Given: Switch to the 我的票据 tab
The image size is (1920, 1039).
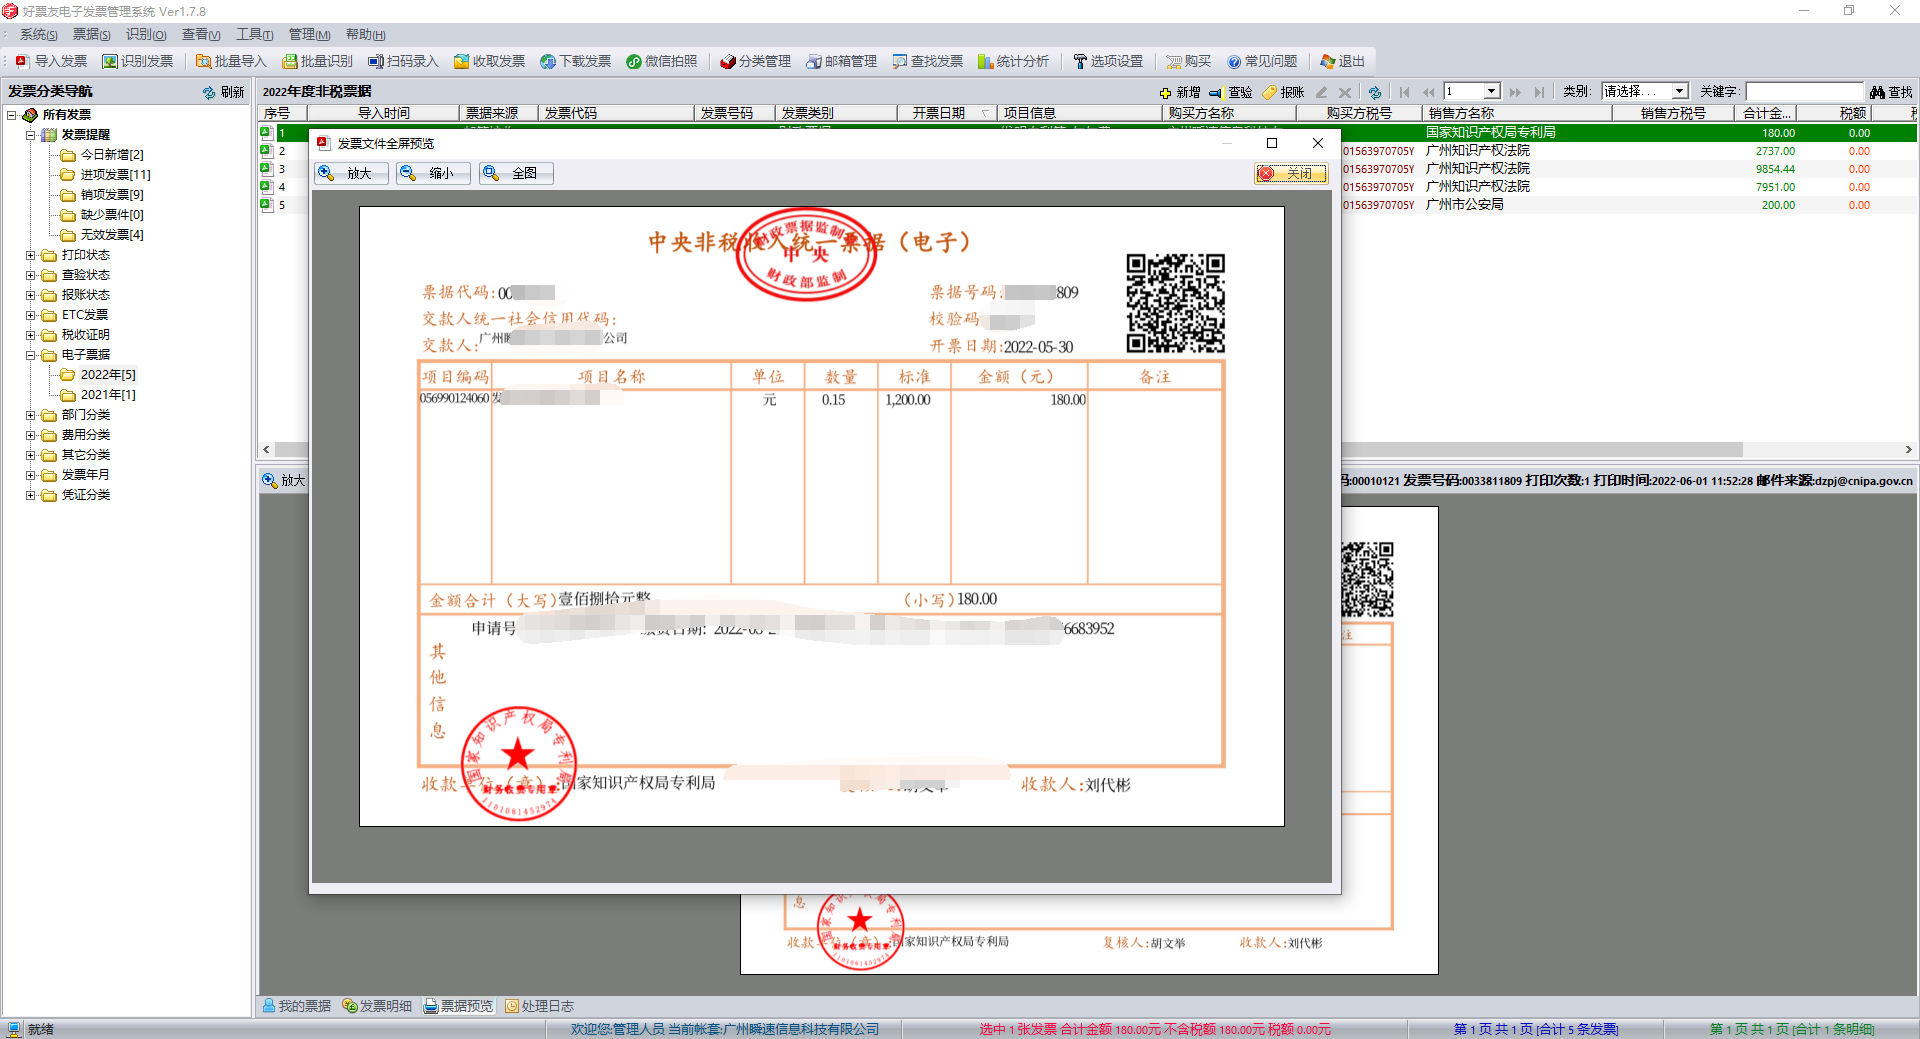Looking at the screenshot, I should click(297, 1006).
